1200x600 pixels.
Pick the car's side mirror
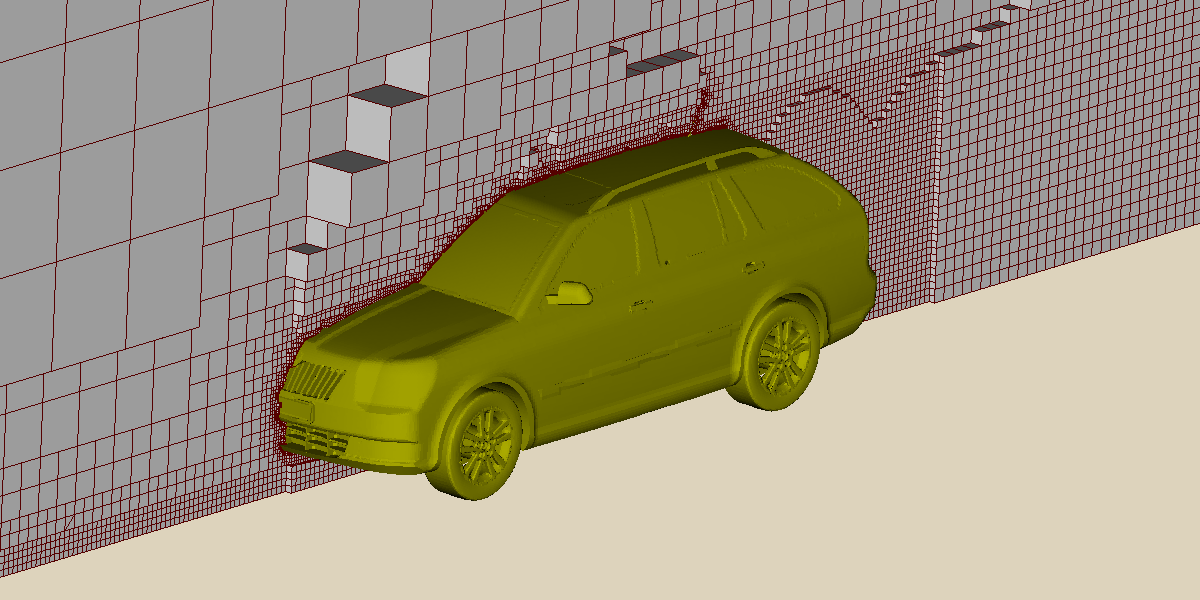[x=569, y=294]
